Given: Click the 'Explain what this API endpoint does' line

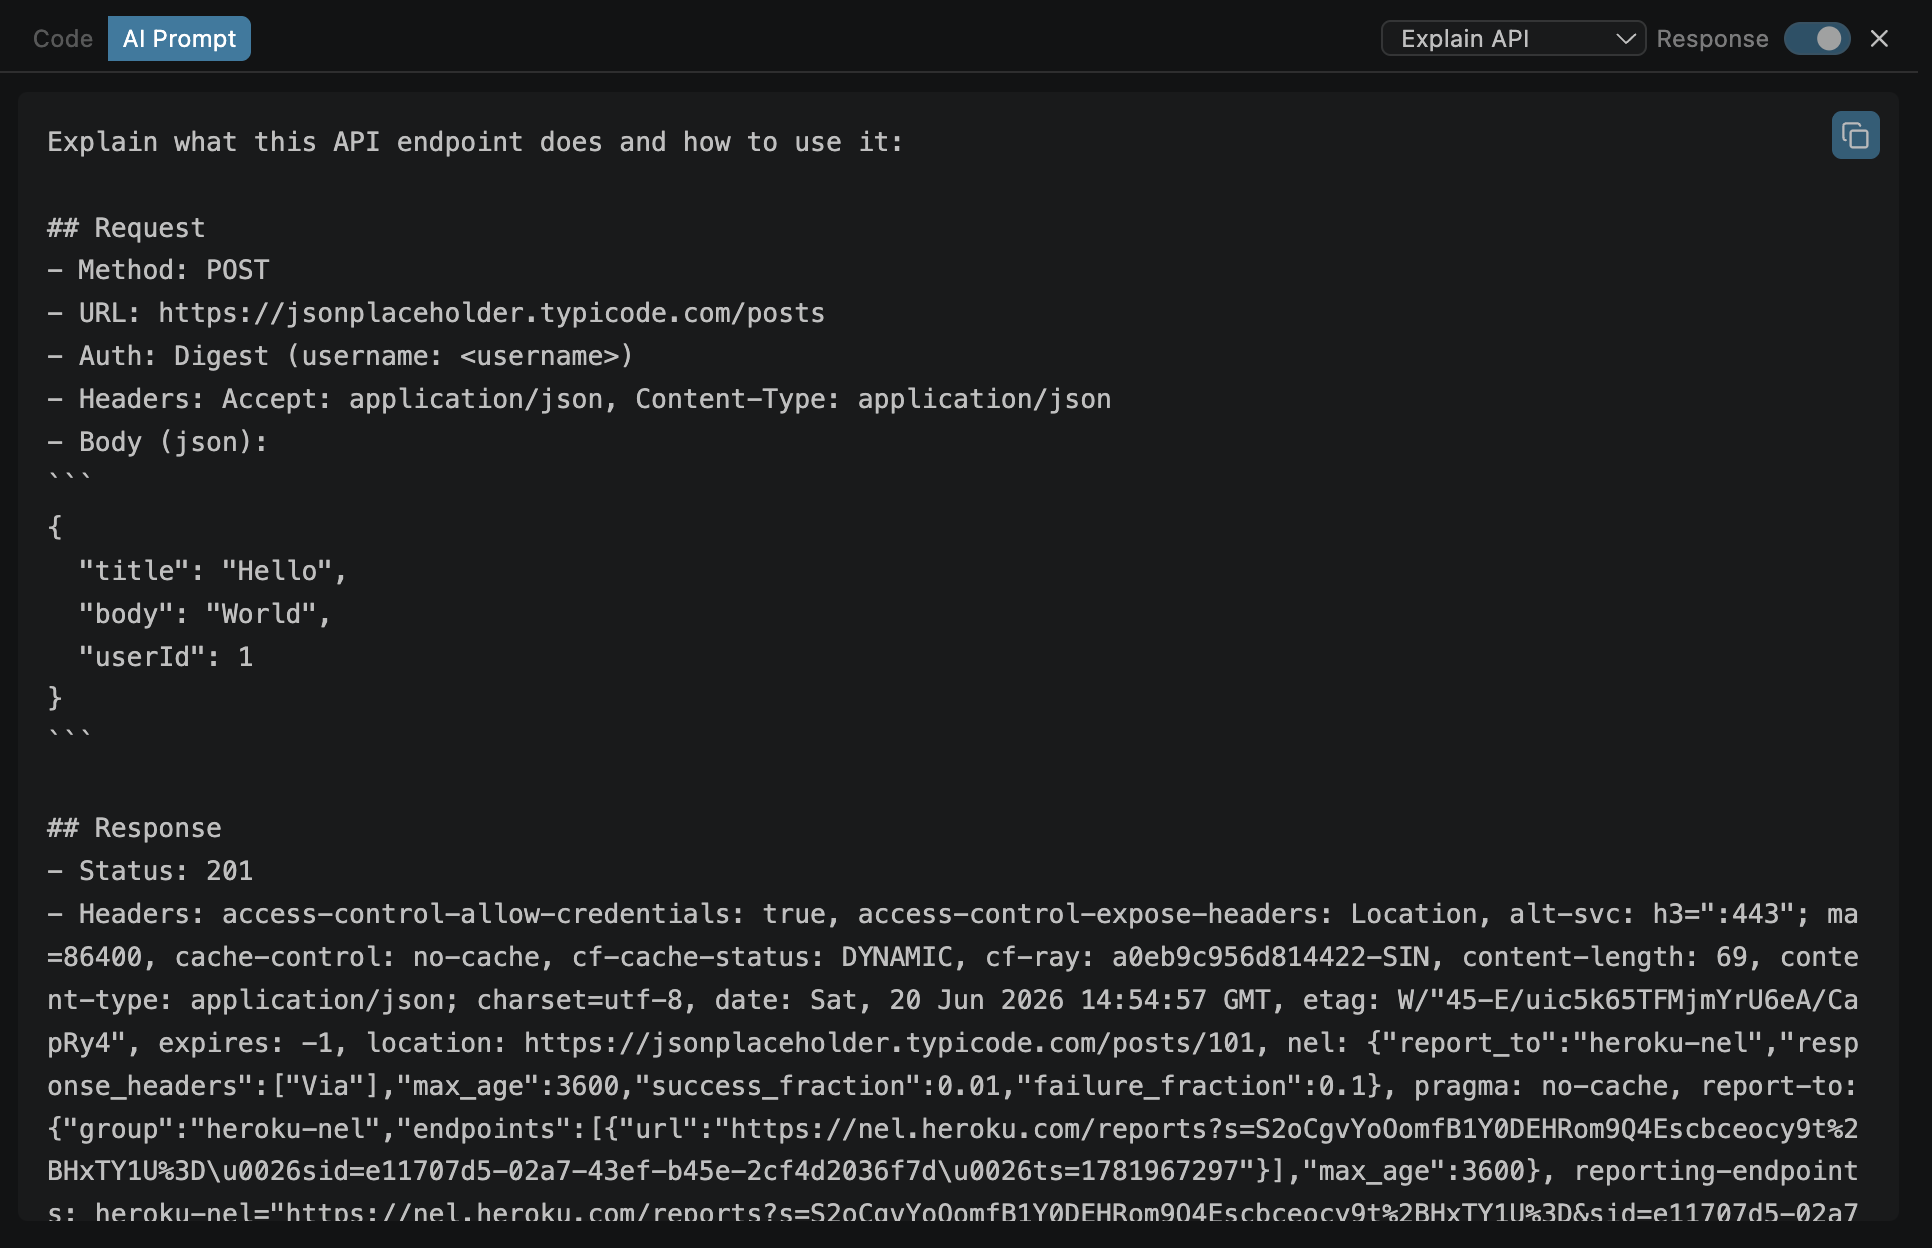Looking at the screenshot, I should (475, 142).
